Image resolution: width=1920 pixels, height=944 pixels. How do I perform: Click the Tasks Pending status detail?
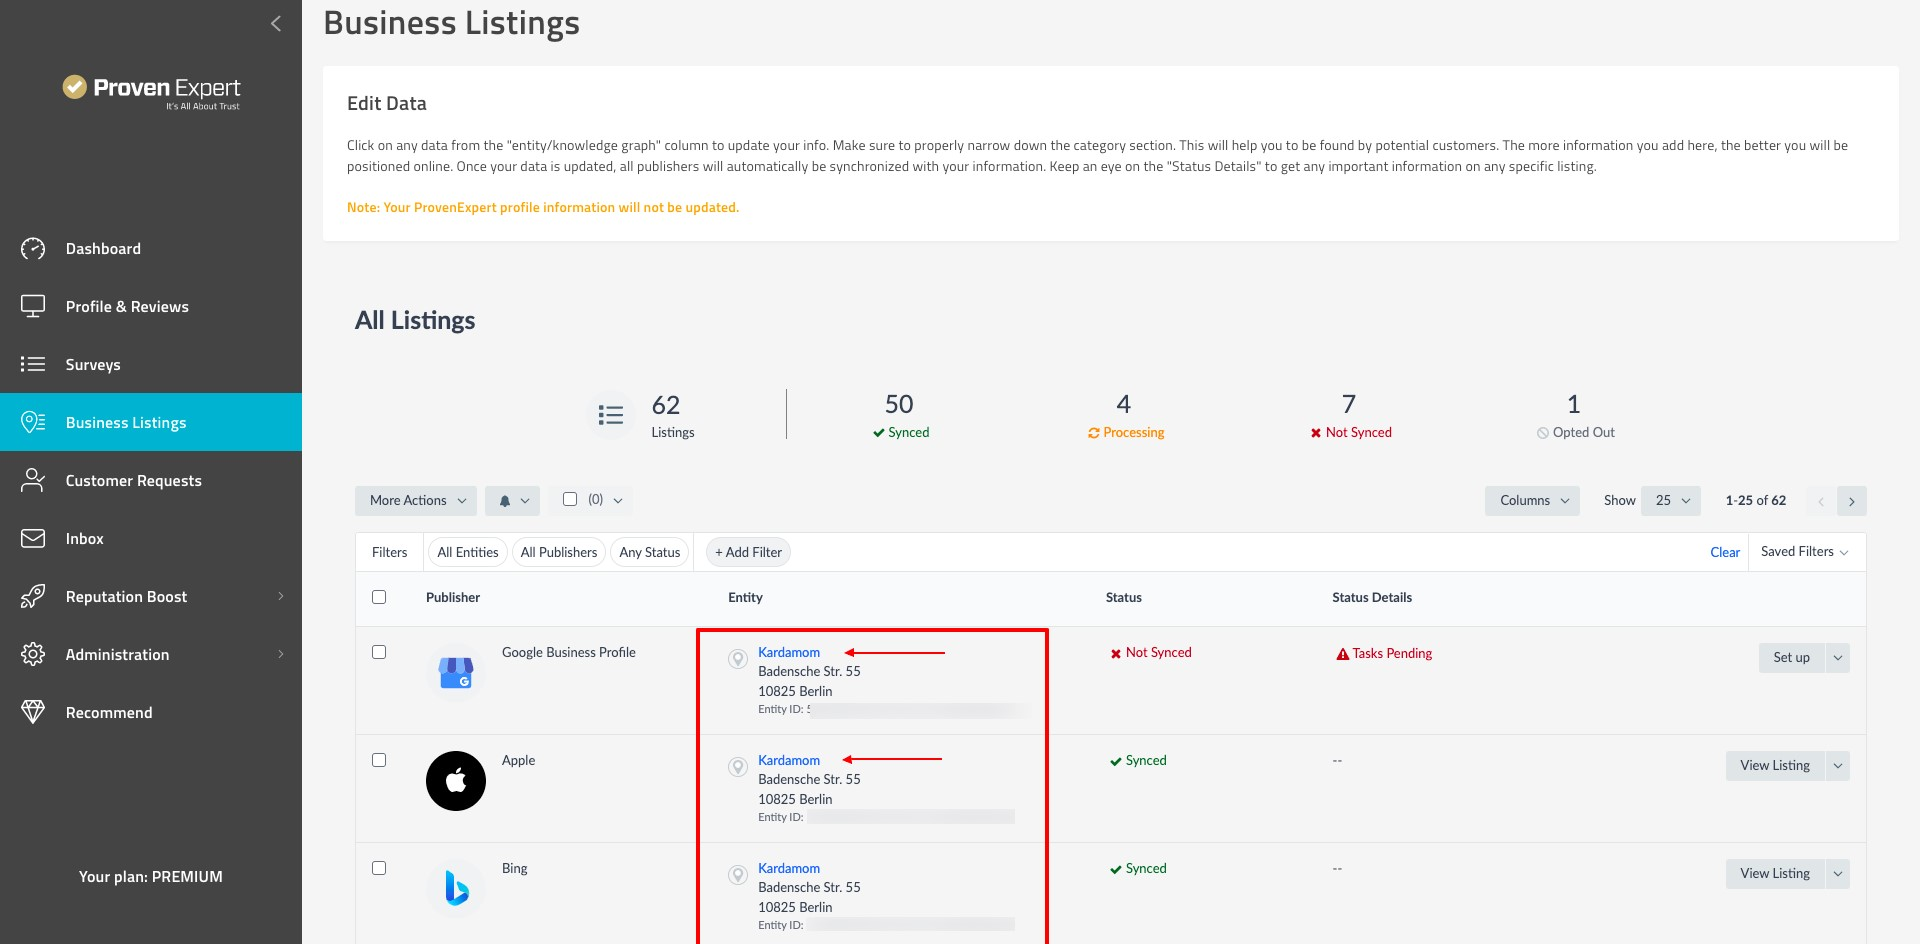(1384, 654)
